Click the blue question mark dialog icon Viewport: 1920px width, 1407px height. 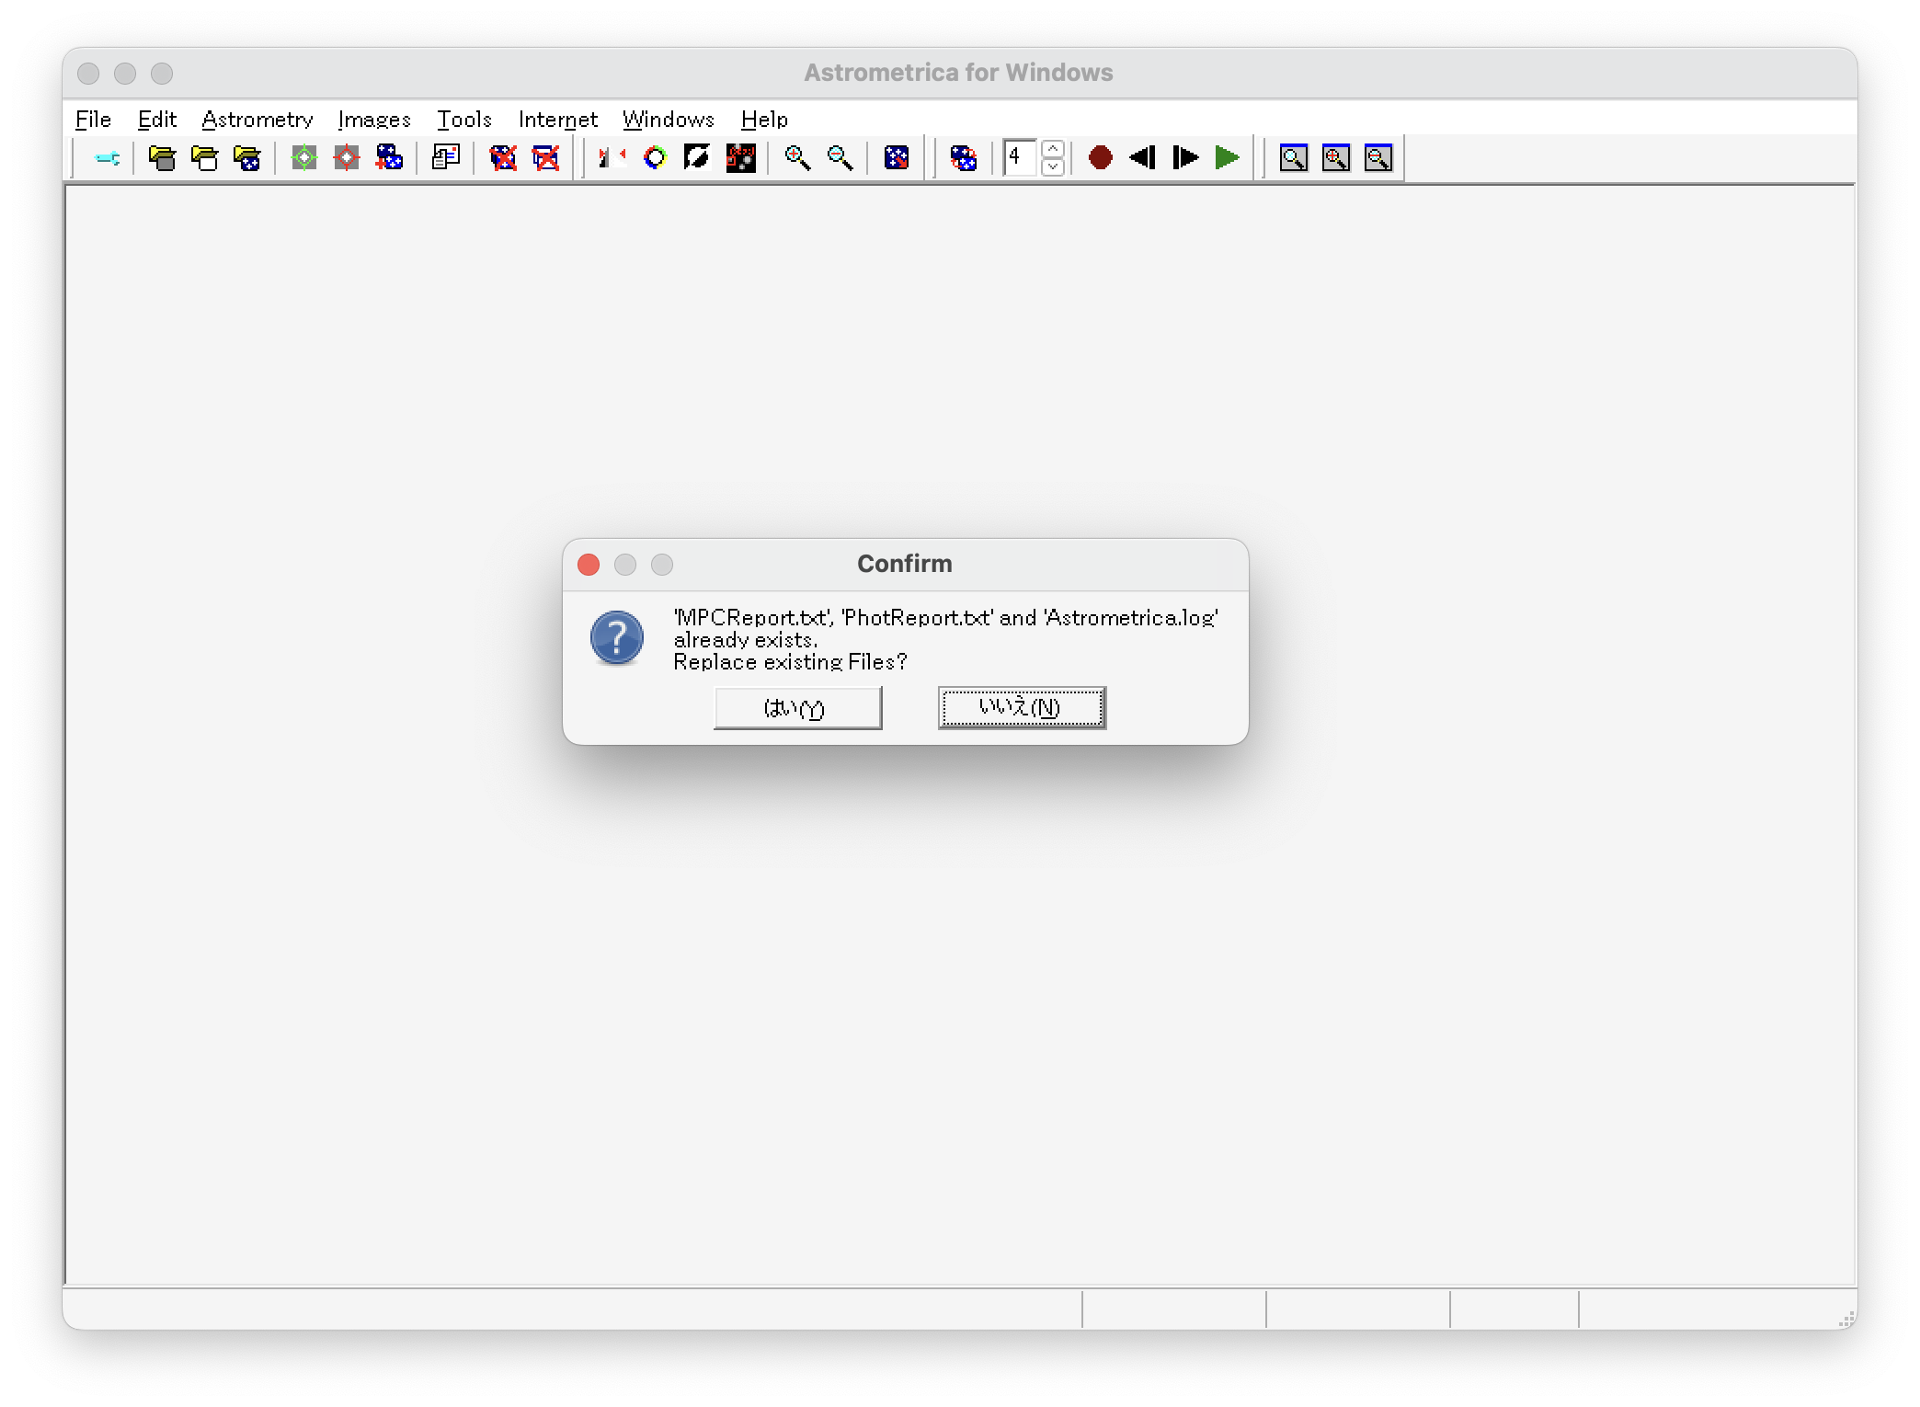(x=617, y=638)
